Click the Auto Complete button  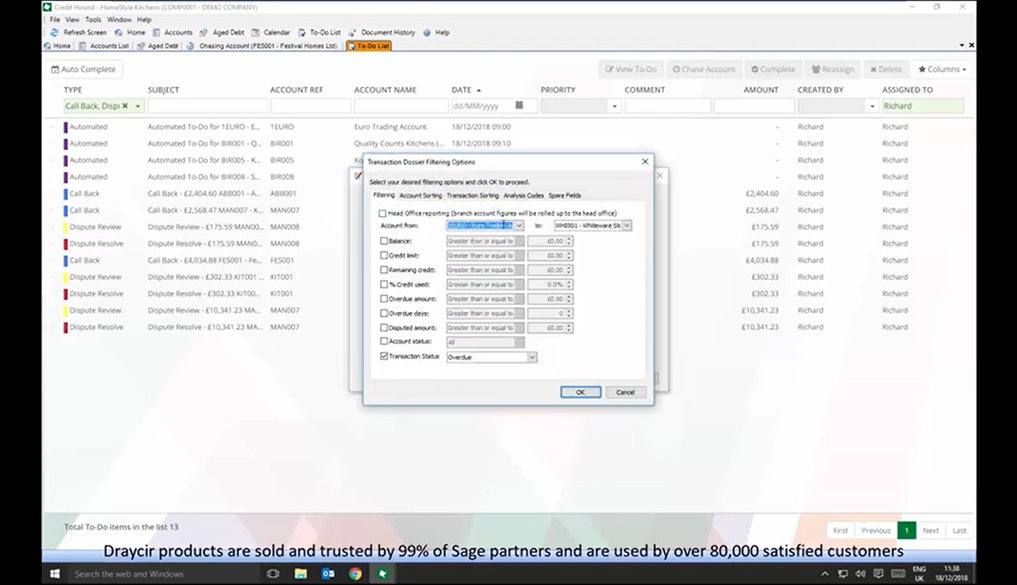pos(84,69)
